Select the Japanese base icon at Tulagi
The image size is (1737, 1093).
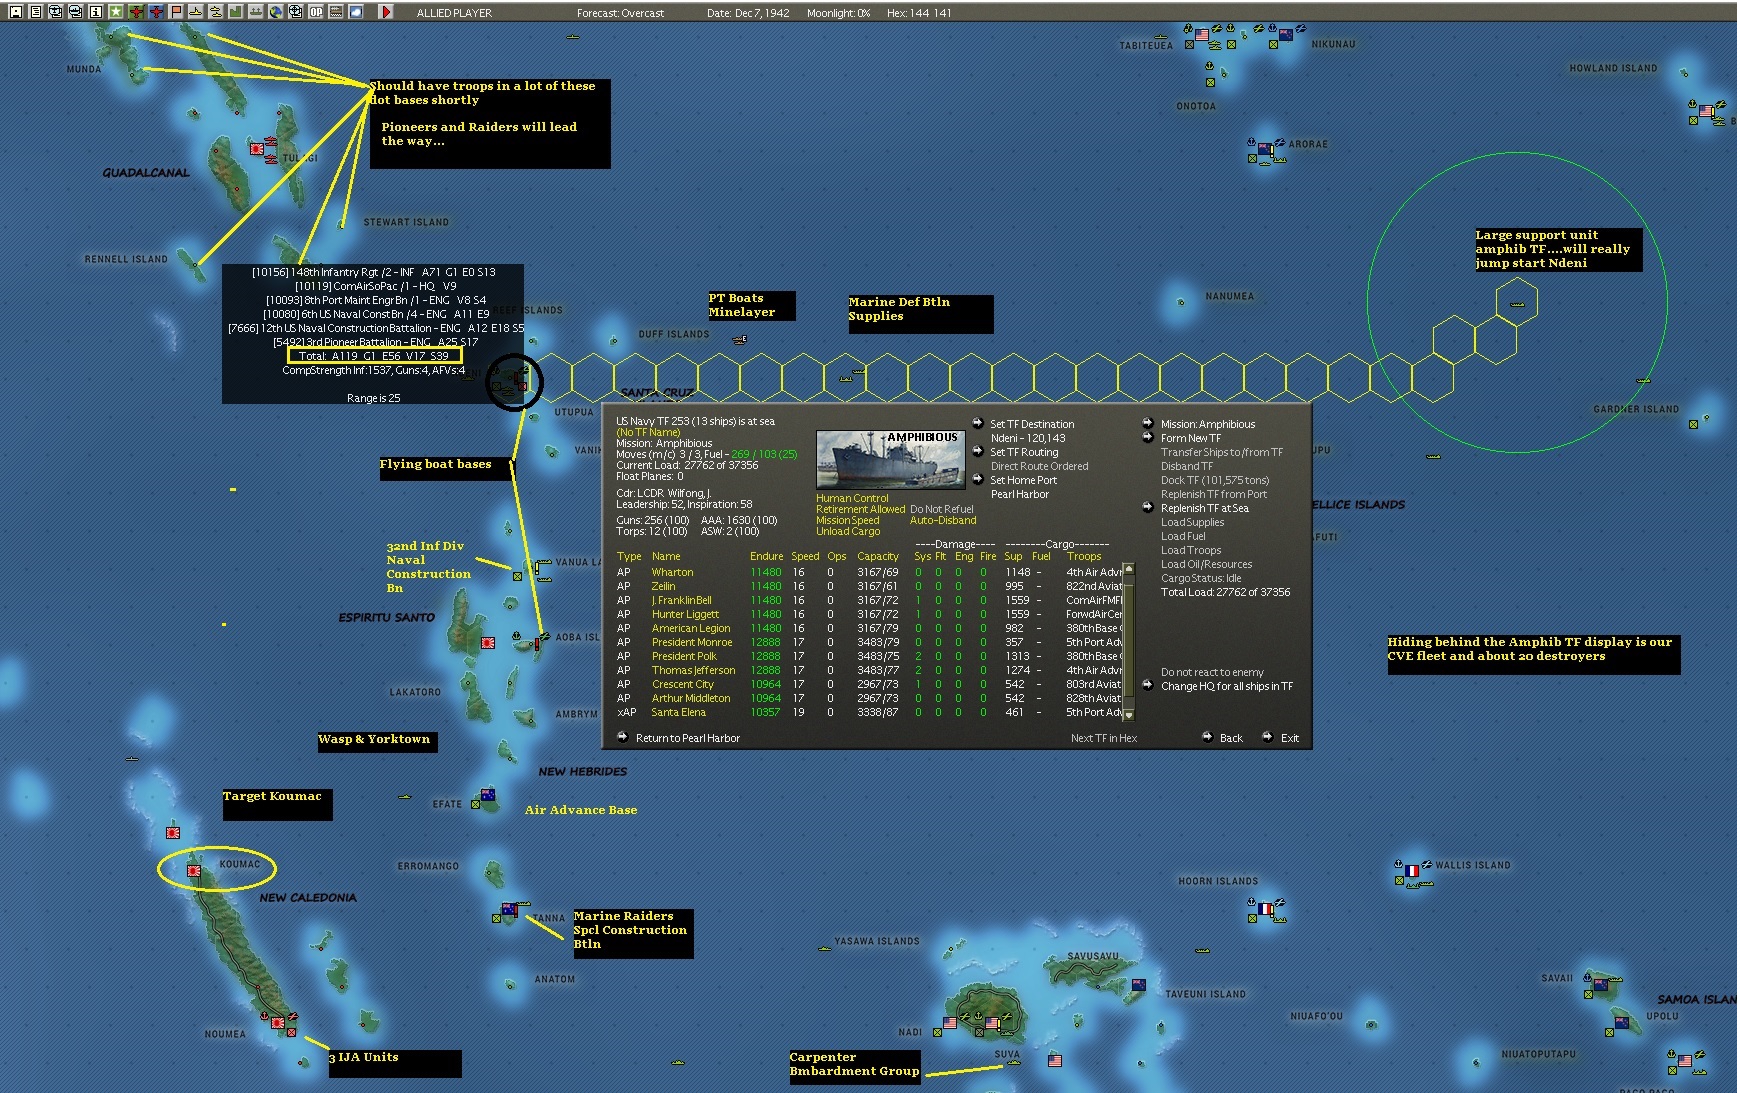pyautogui.click(x=258, y=149)
